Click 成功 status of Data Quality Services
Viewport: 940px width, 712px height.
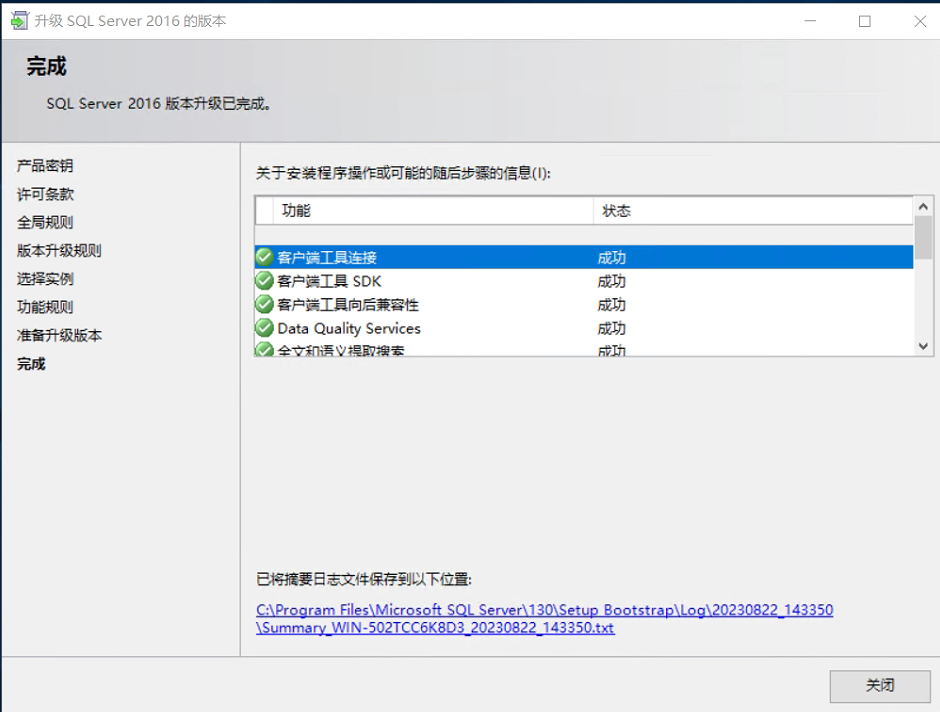(x=611, y=328)
